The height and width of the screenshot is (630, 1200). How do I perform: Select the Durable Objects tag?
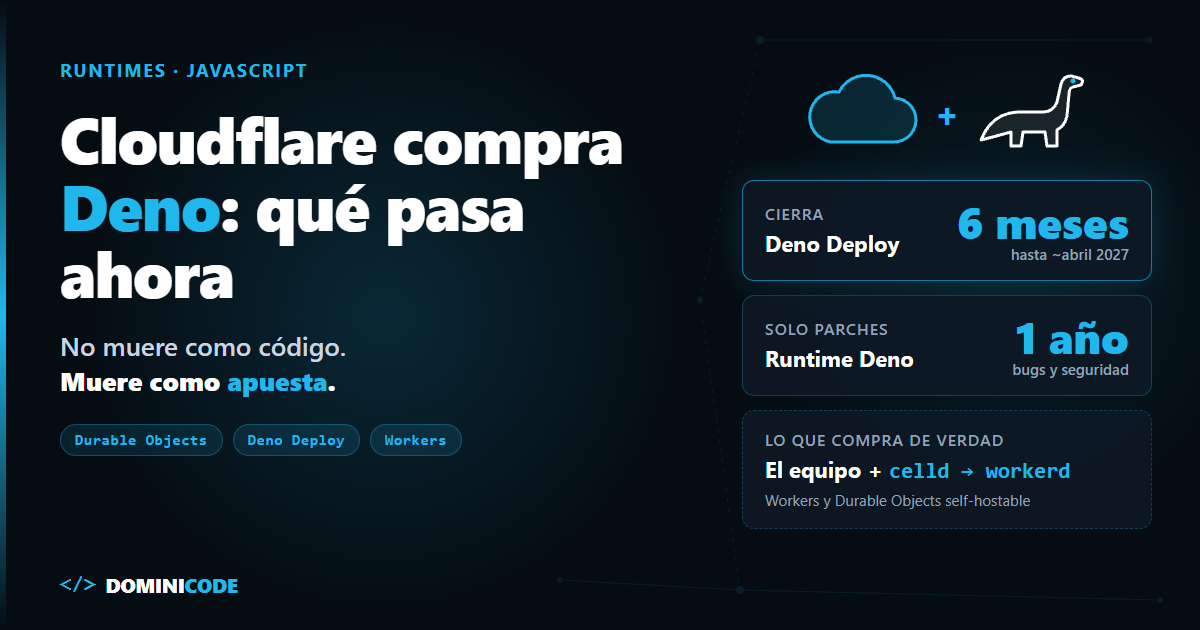click(141, 440)
